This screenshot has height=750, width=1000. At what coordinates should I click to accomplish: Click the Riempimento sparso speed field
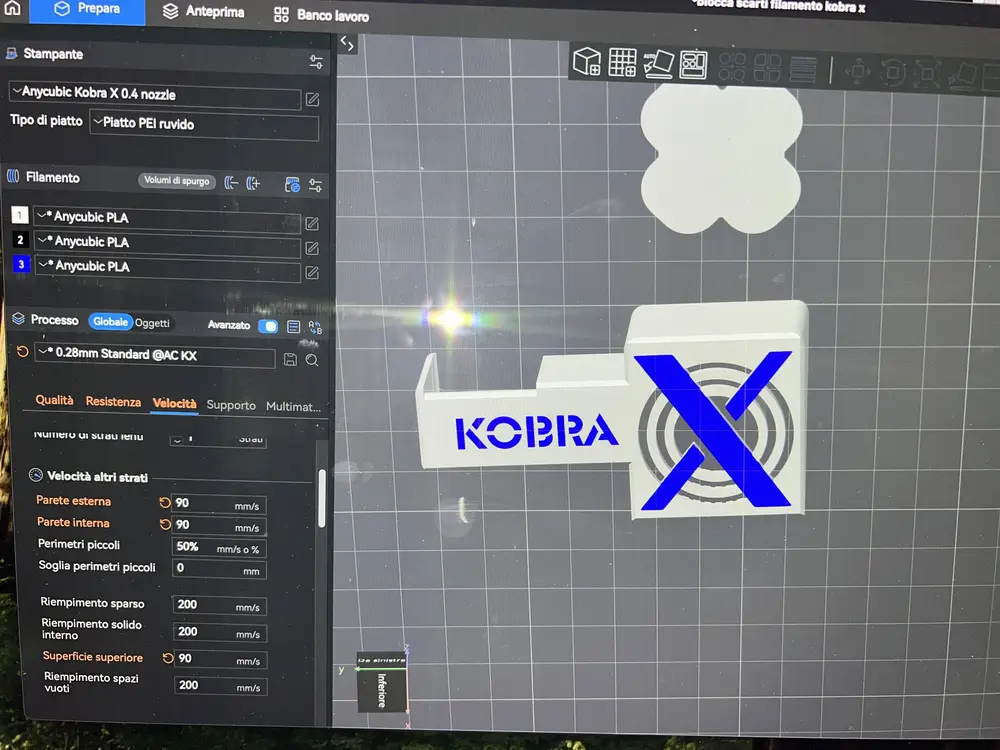[219, 606]
